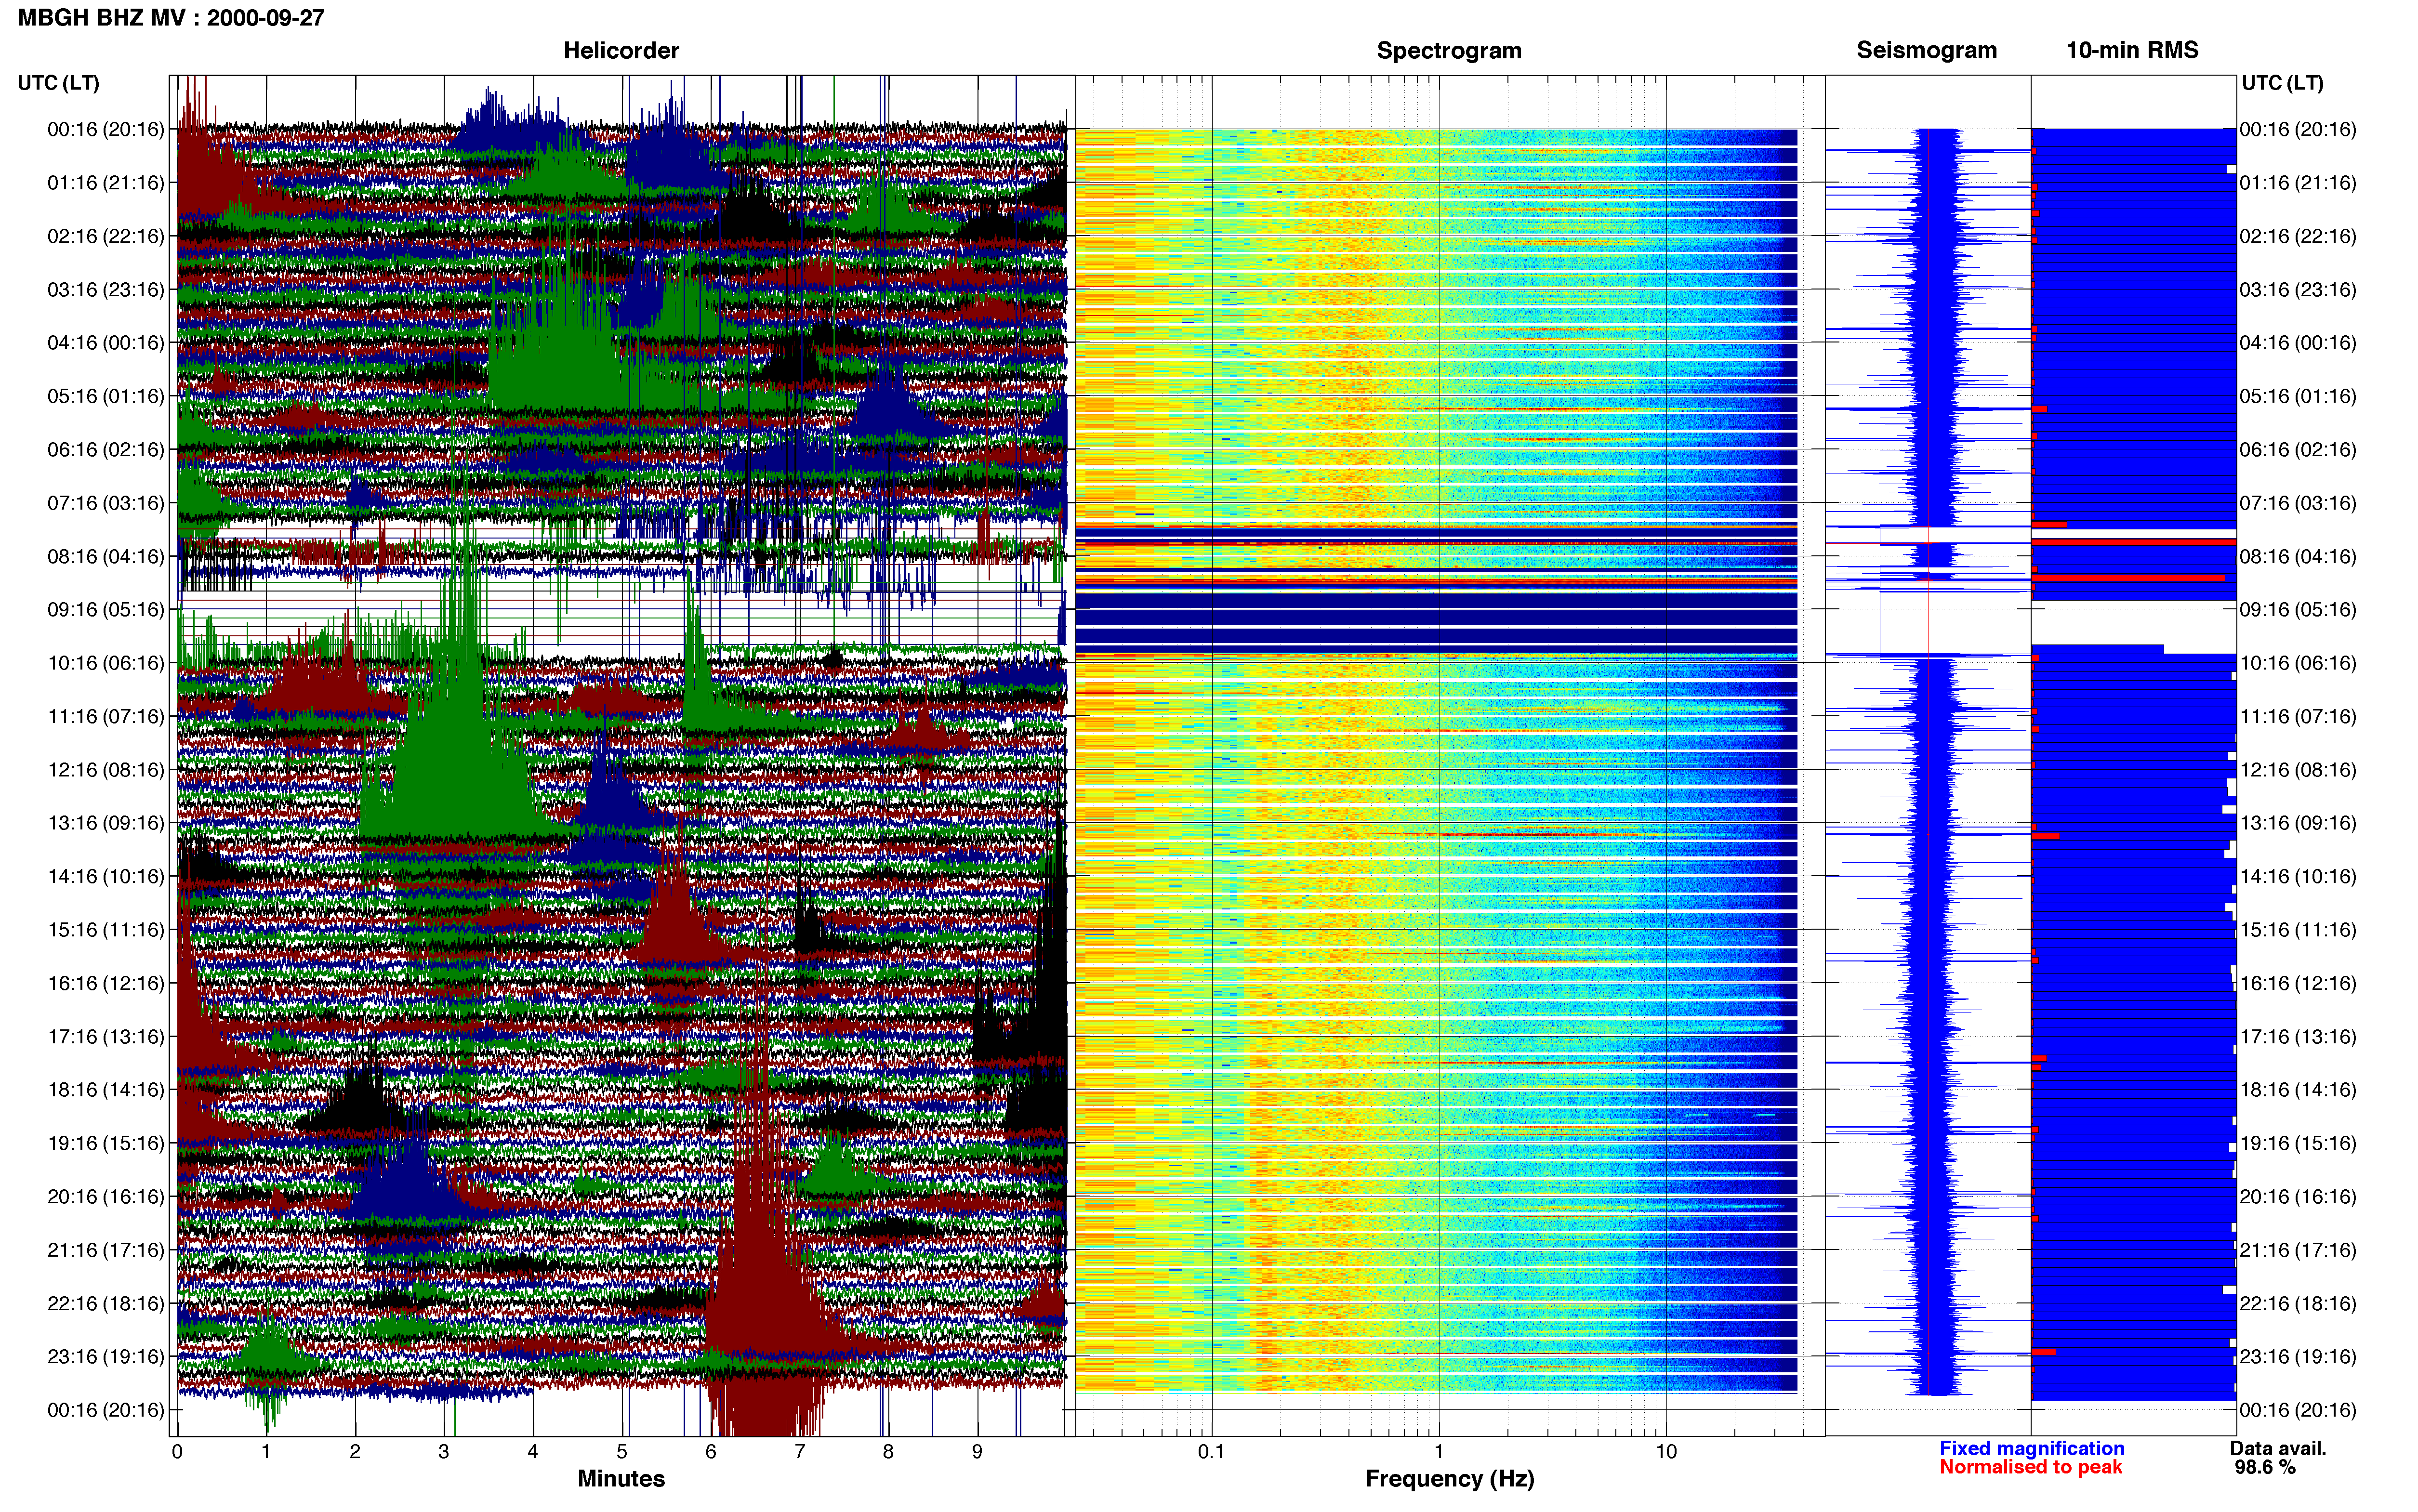Click the '5' minute tick on helicorder axis
The height and width of the screenshot is (1512, 2418).
[x=622, y=1452]
